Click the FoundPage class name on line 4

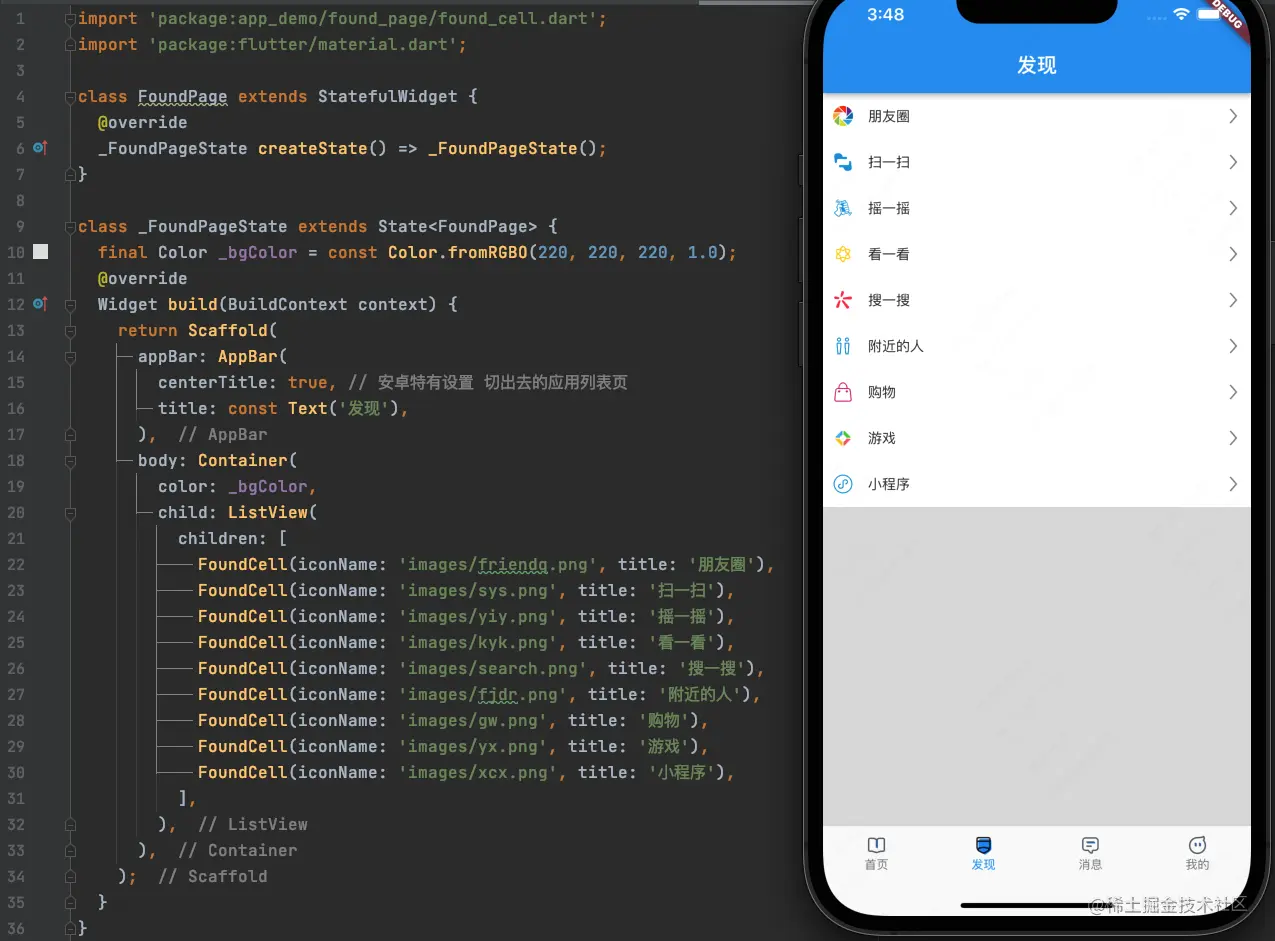[x=183, y=96]
